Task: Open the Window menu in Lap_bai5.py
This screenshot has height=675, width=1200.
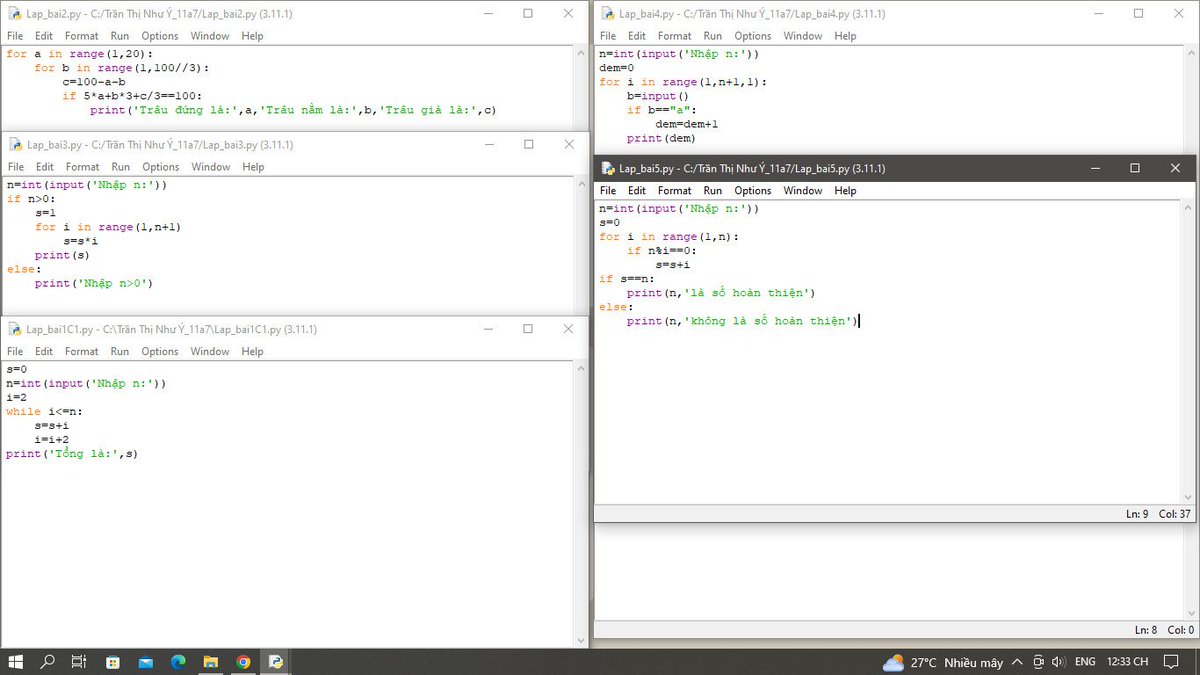Action: [803, 190]
